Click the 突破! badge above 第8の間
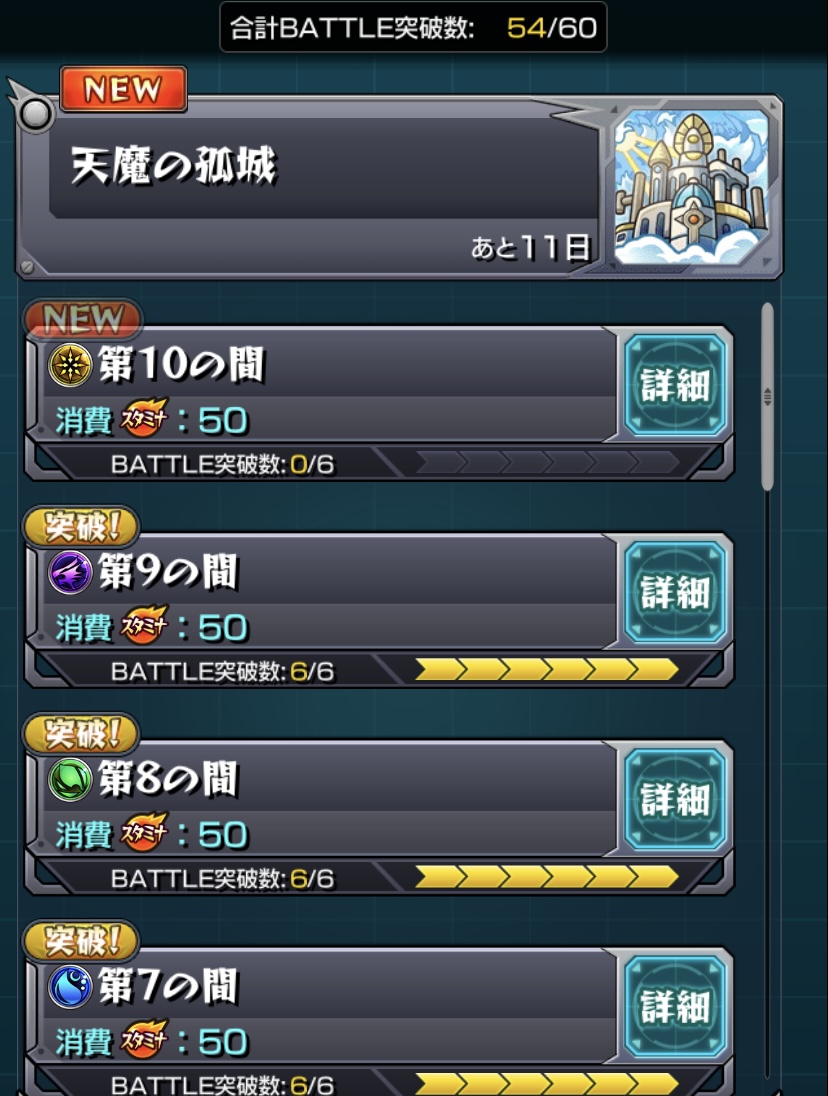 click(82, 734)
